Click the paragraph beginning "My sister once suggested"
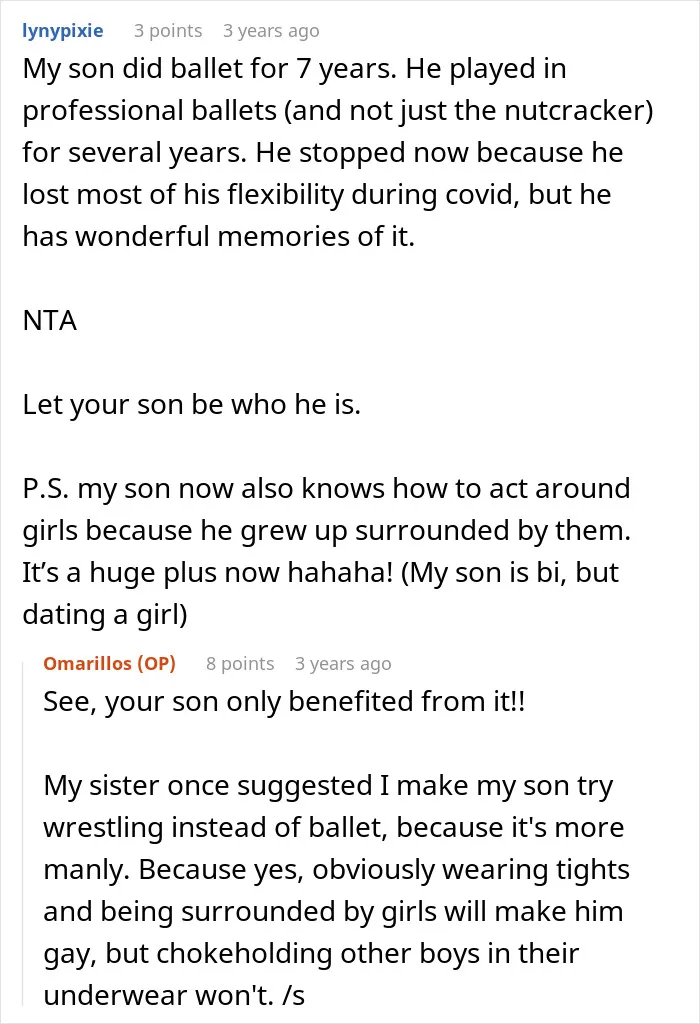 336,890
